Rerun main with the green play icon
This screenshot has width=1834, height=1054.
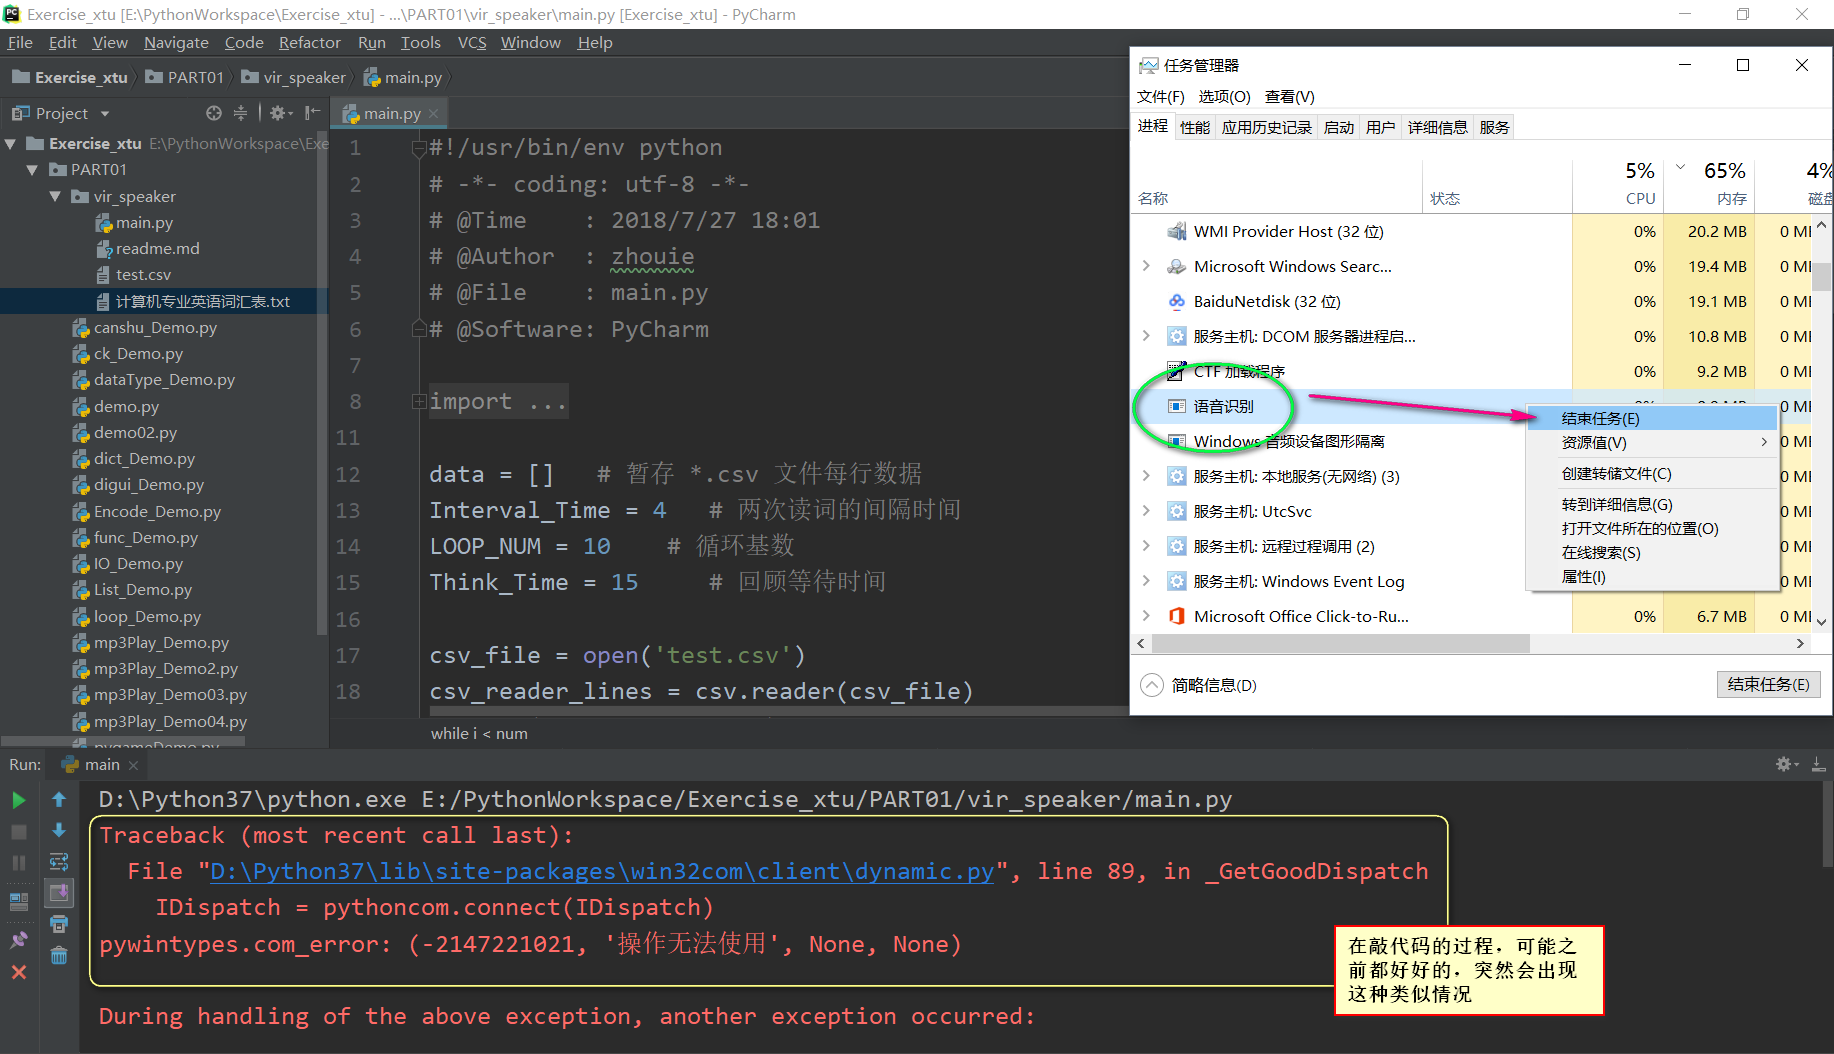[19, 800]
